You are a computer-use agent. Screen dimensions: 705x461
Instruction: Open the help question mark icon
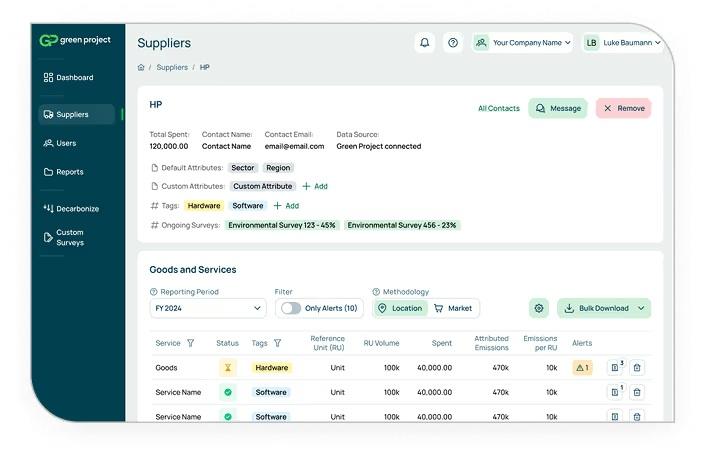[453, 43]
